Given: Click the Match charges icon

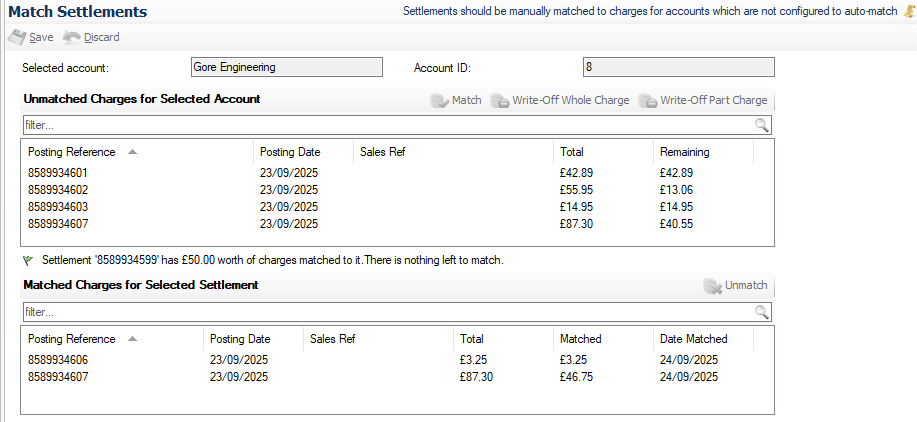Looking at the screenshot, I should coord(439,100).
